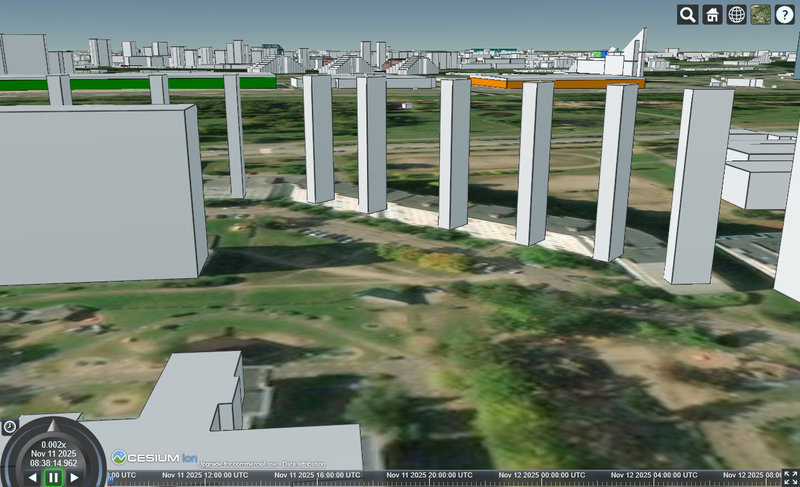
Task: Toggle fullscreen mode
Action: (790, 478)
